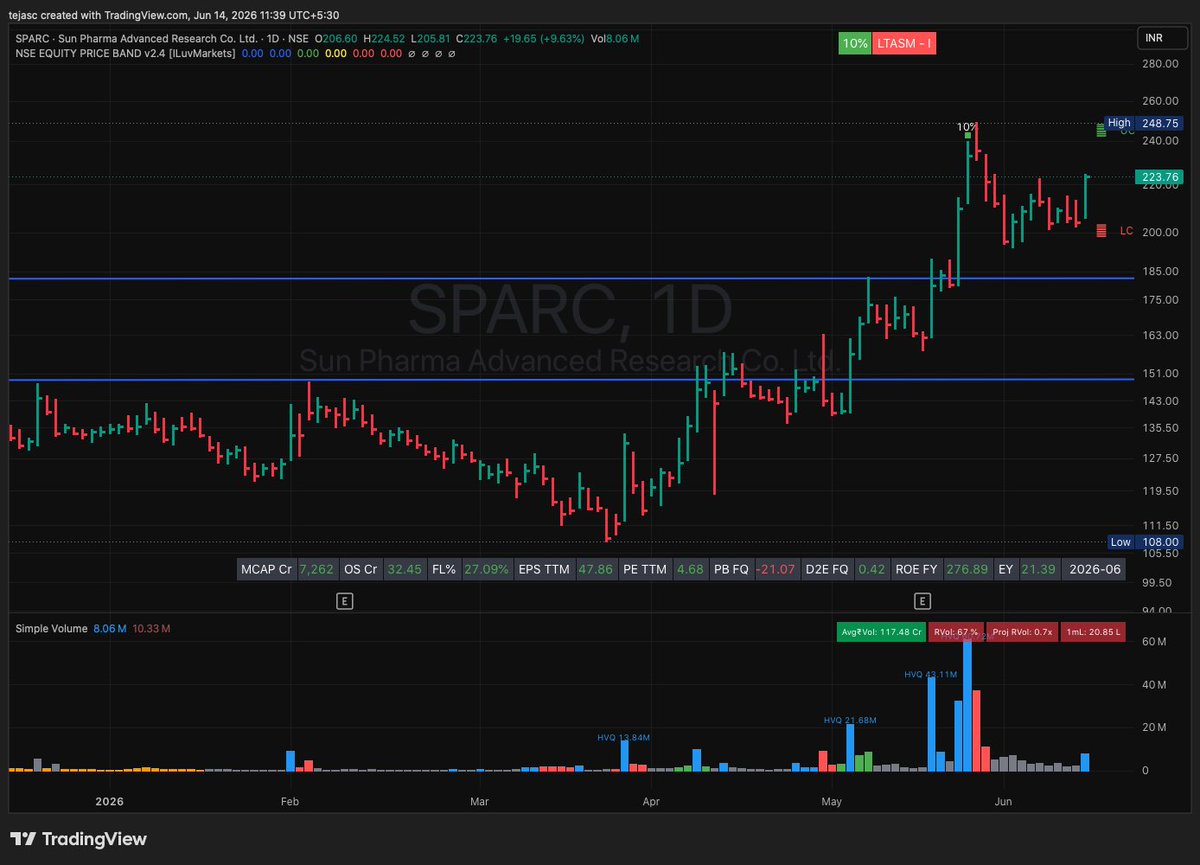Click the HVQ 13.84M volume label

pyautogui.click(x=624, y=737)
